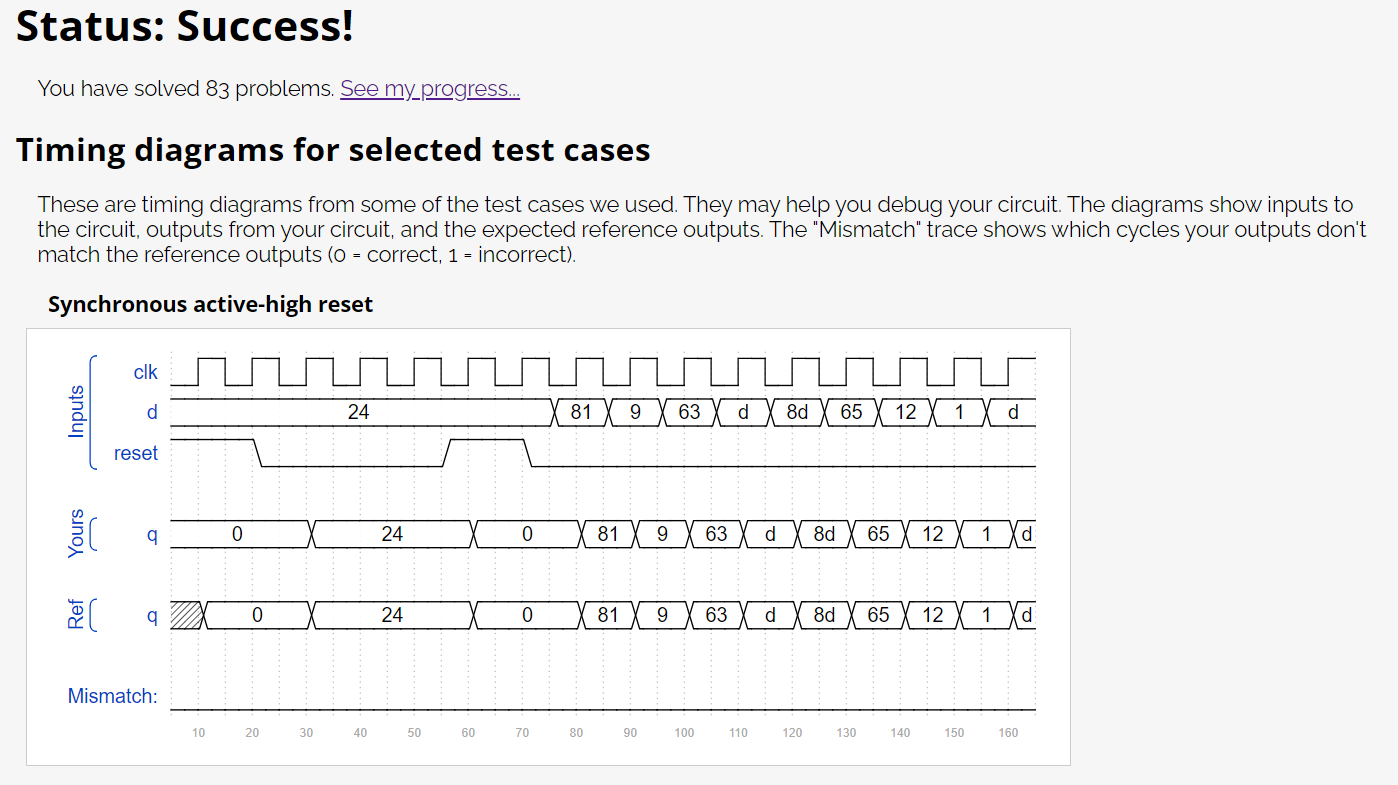This screenshot has width=1398, height=785.
Task: Click the rotated Inputs group label
Action: point(76,411)
